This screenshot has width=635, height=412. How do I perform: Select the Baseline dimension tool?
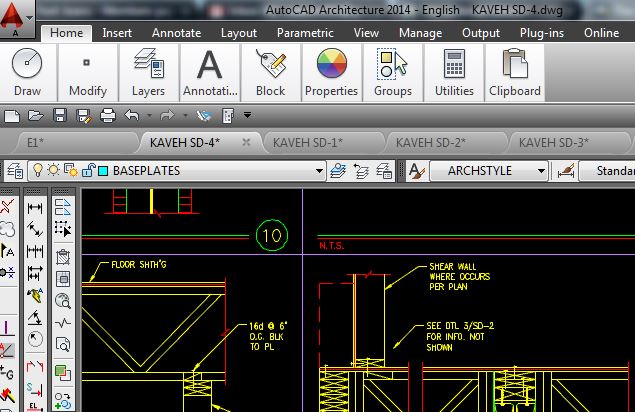(x=35, y=273)
